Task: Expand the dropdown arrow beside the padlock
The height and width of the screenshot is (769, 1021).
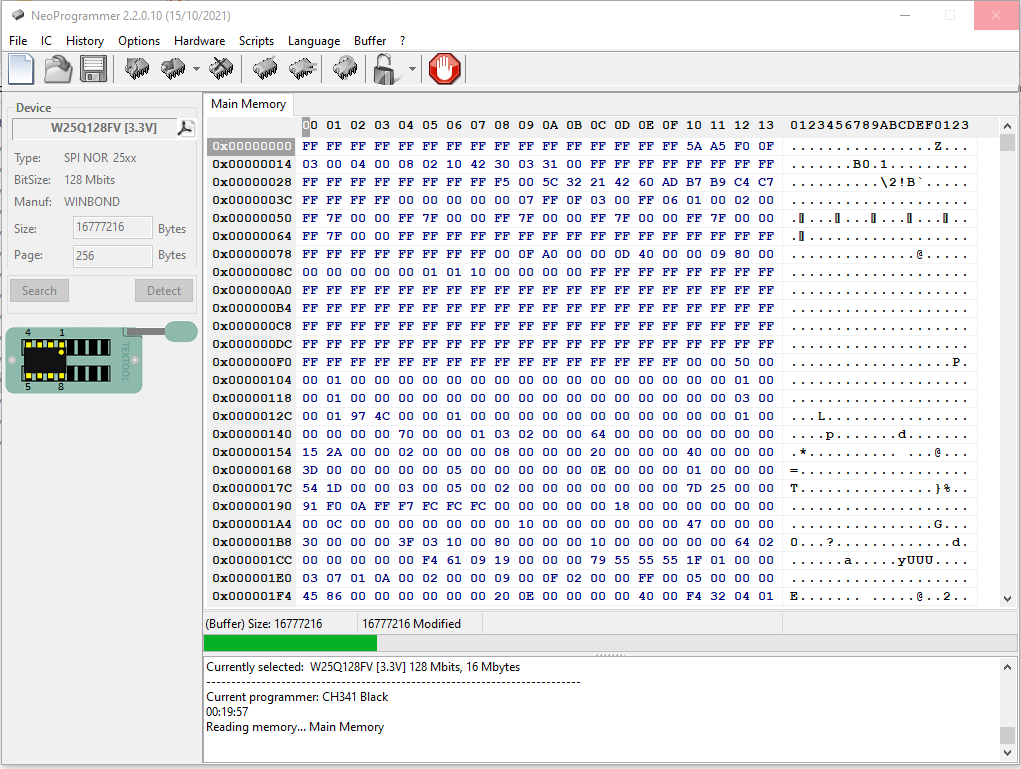Action: click(x=412, y=70)
